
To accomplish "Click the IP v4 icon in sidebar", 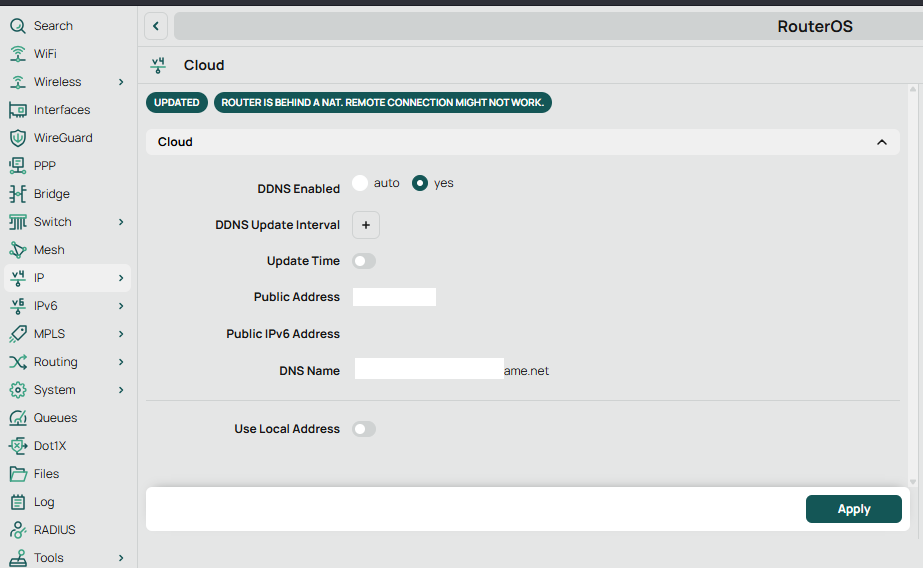I will 18,278.
